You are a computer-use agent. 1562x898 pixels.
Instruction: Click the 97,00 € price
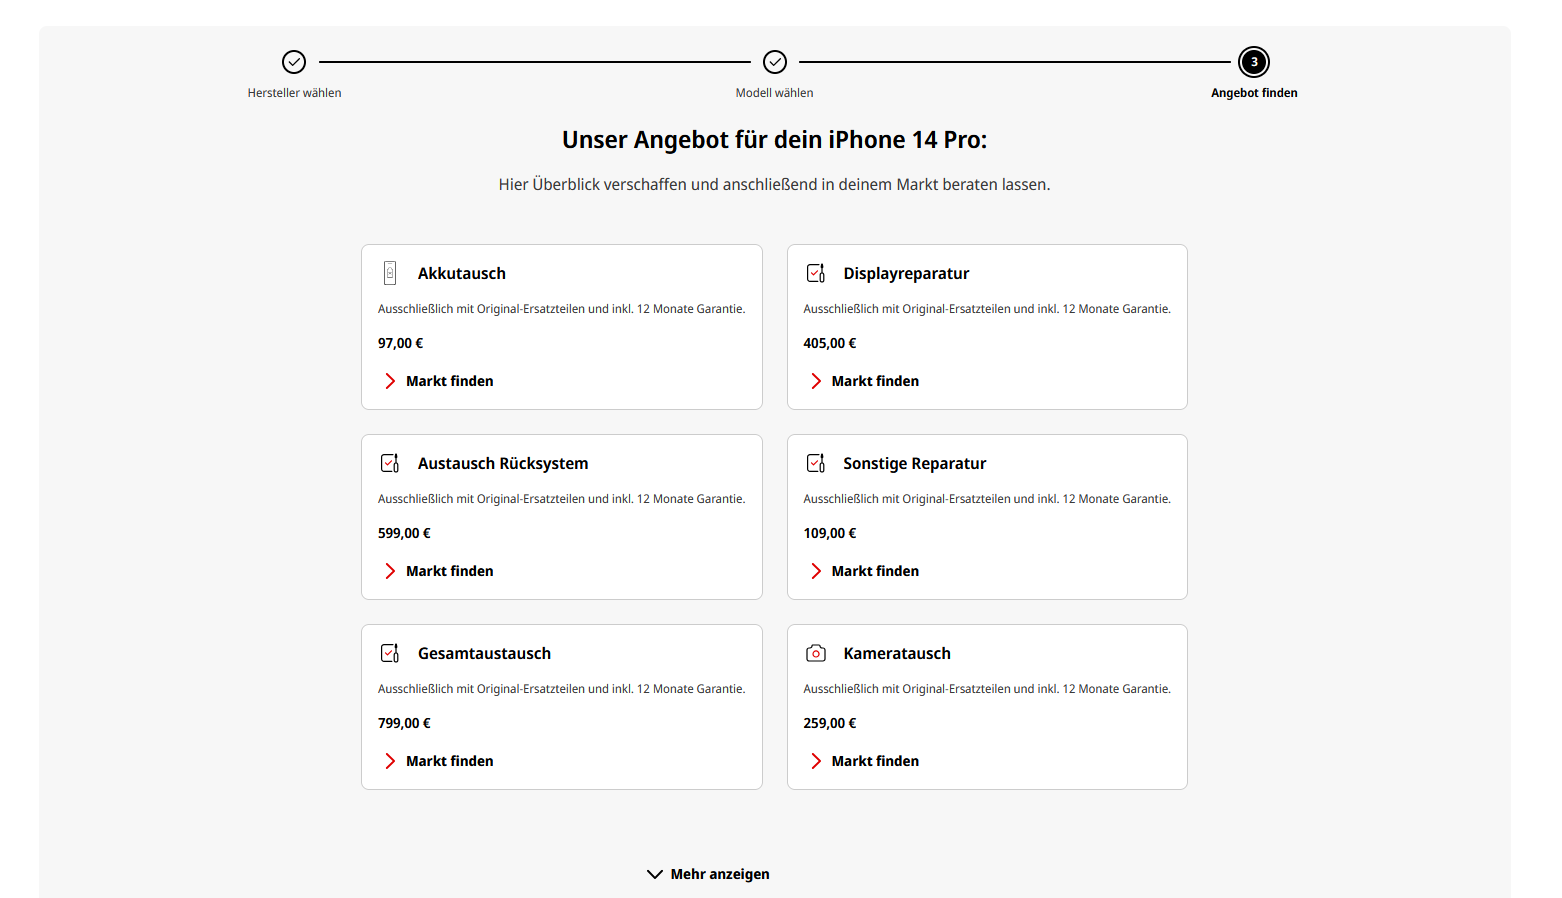coord(400,343)
